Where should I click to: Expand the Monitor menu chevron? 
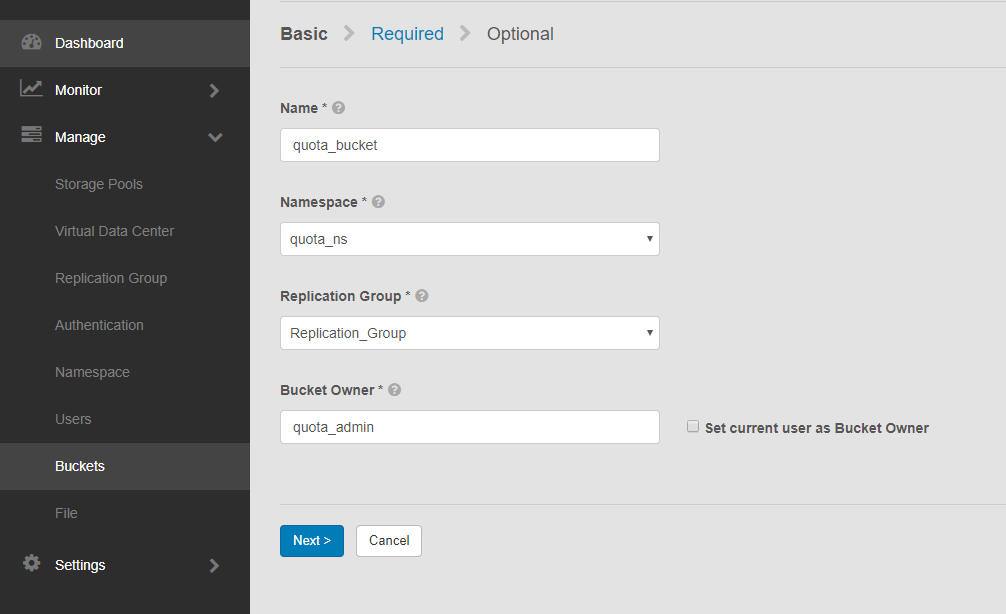(214, 90)
